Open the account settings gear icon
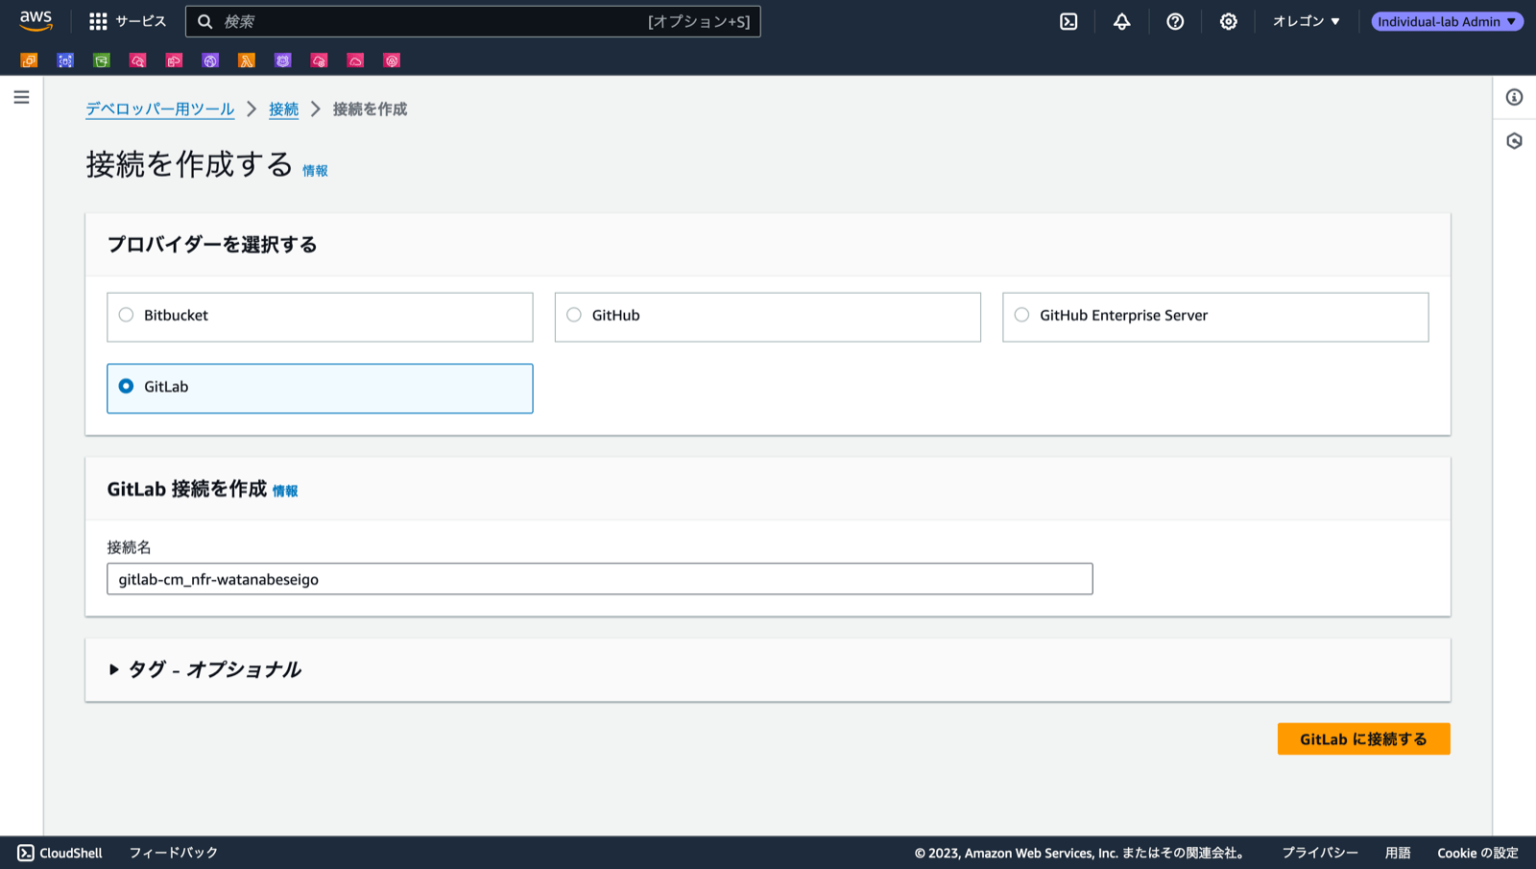 1228,20
